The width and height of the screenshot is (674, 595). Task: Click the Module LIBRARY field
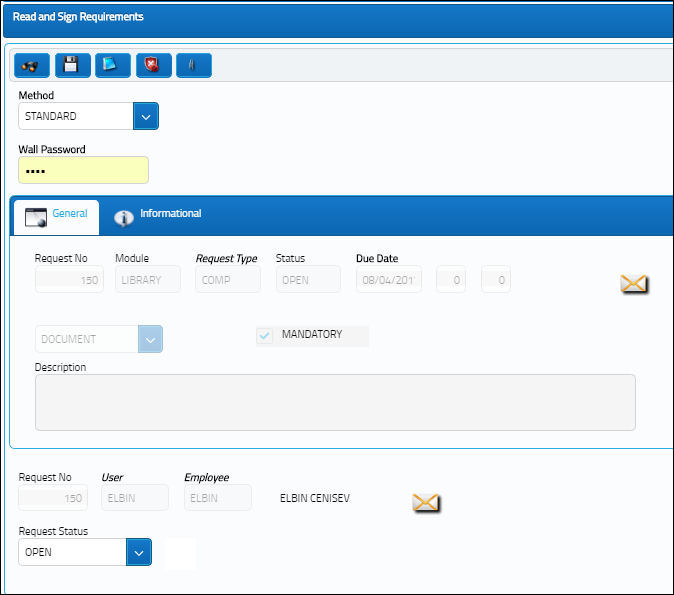pos(147,280)
